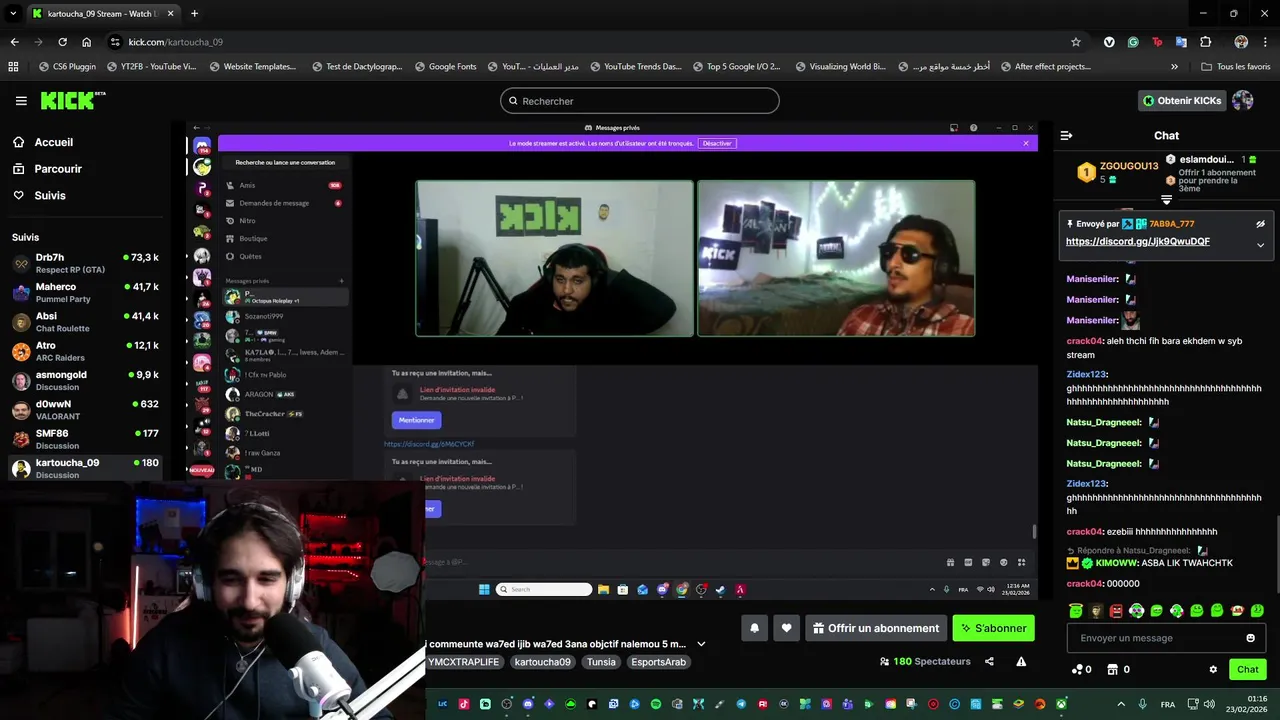The image size is (1280, 720).
Task: Bookmark page with star icon
Action: coord(1076,42)
